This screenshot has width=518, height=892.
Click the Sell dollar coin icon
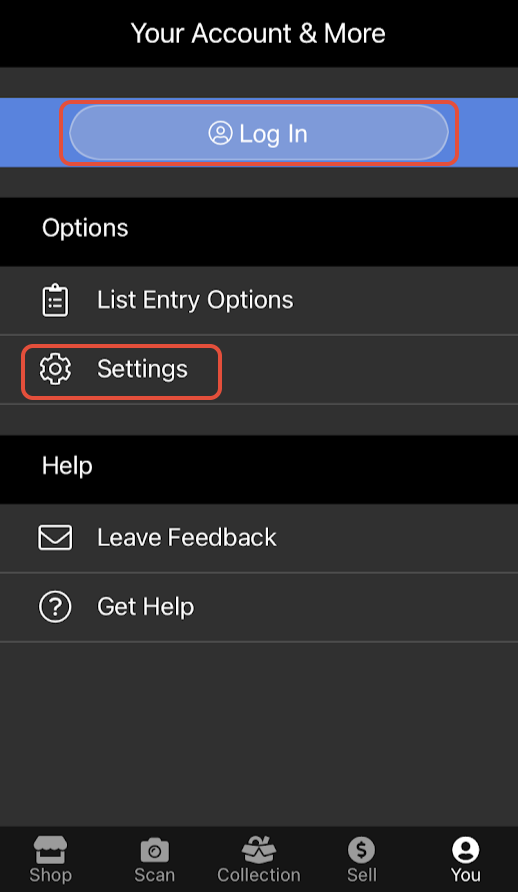click(362, 851)
